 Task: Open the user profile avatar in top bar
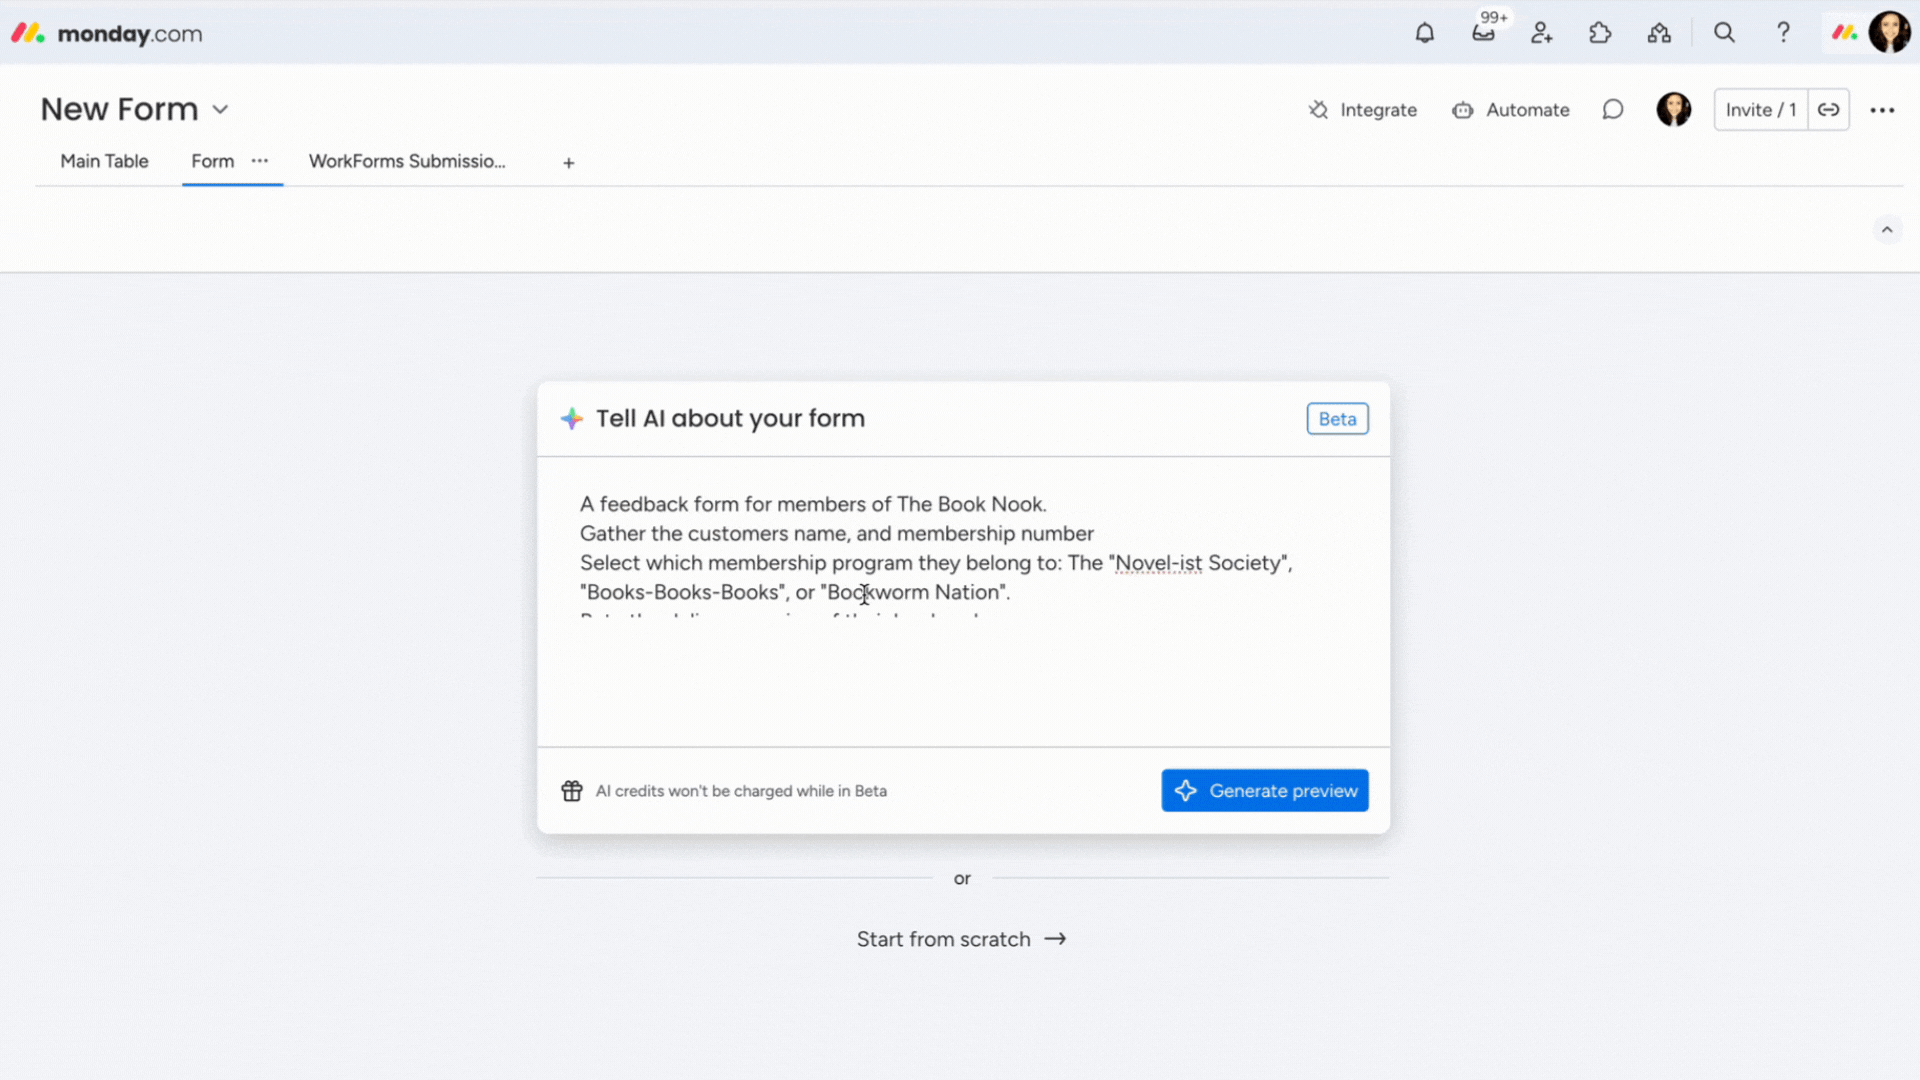pyautogui.click(x=1889, y=32)
